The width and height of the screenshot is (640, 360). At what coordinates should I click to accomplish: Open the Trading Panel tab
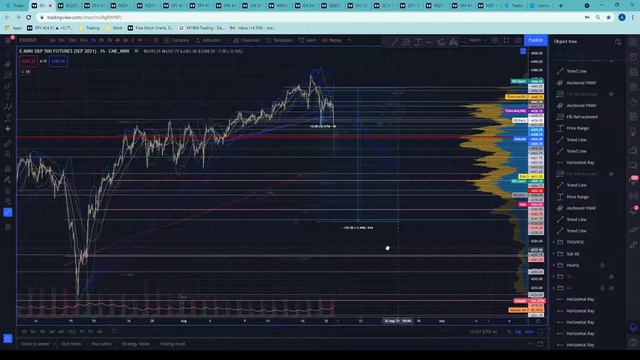coord(173,344)
